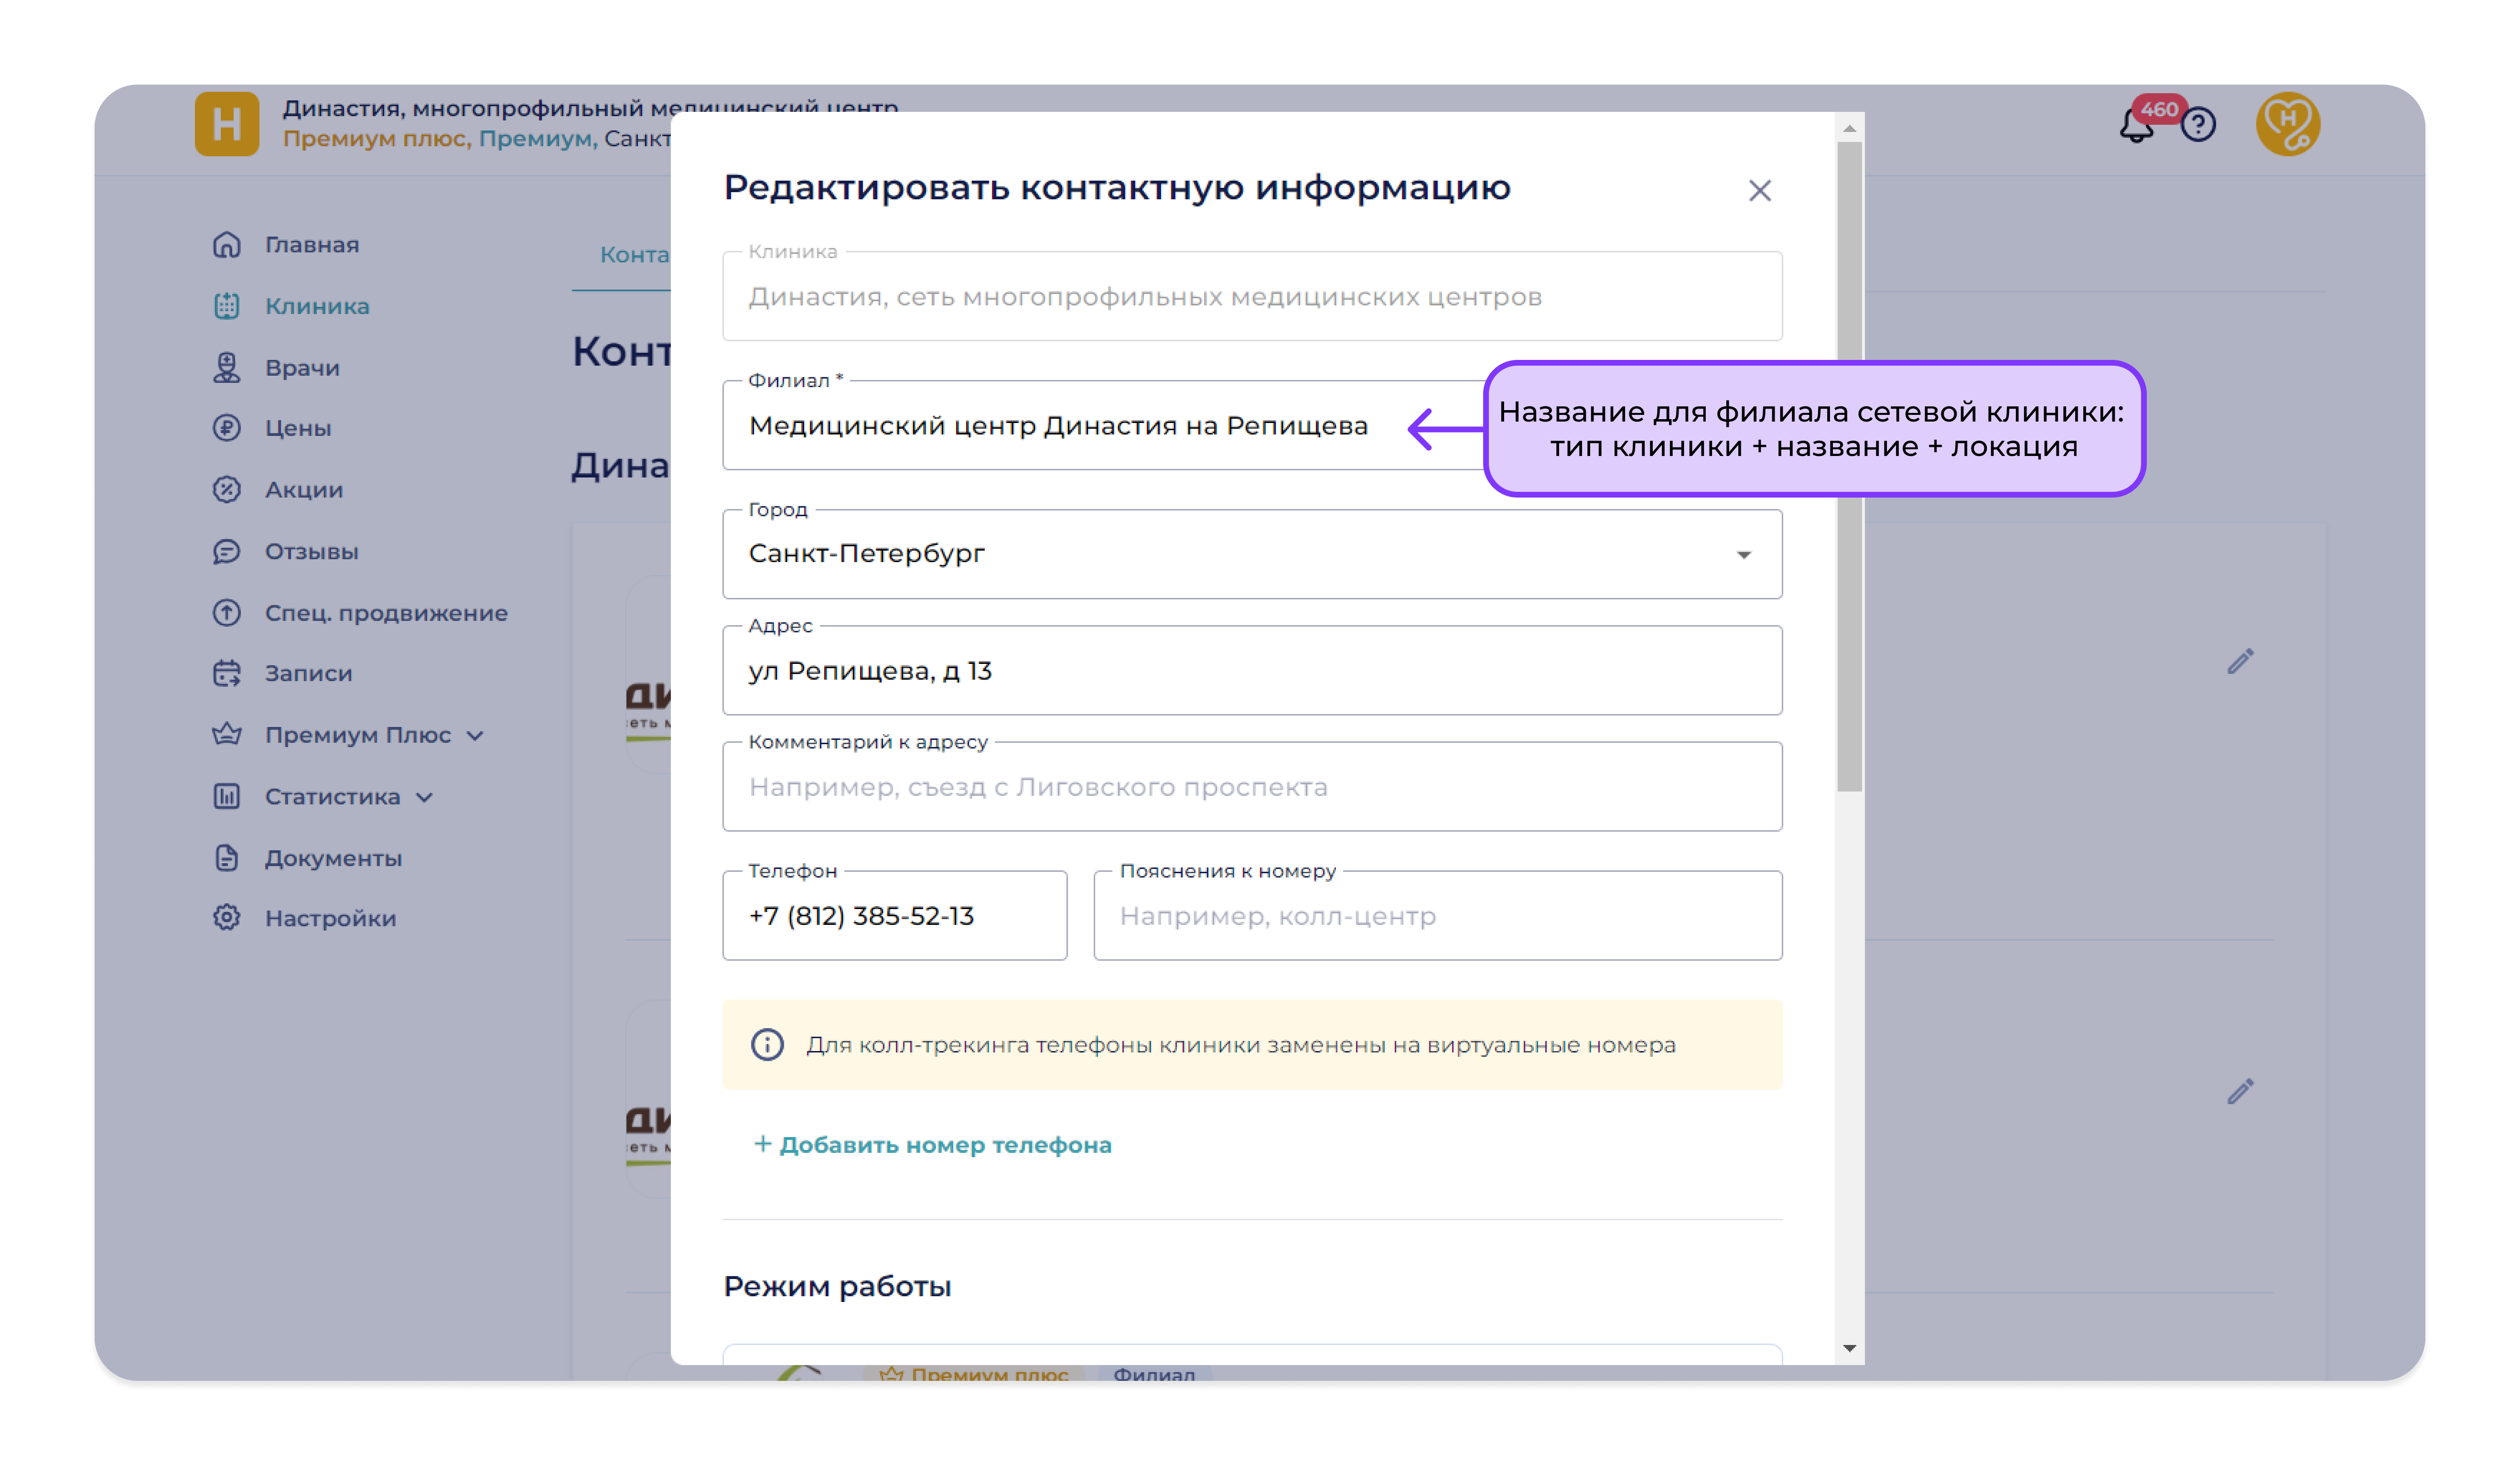Click the Телефон number field
Viewport: 2520px width, 1464px height.
(894, 916)
